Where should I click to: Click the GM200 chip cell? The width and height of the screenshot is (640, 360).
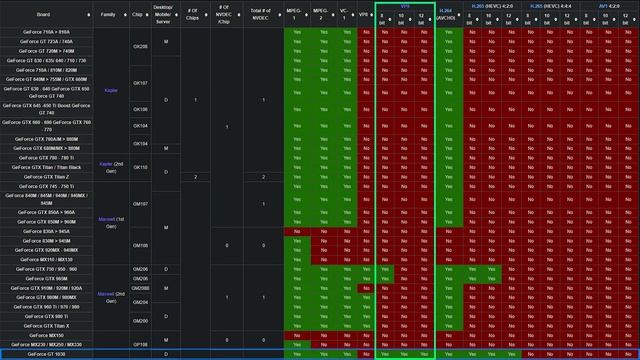(x=140, y=321)
